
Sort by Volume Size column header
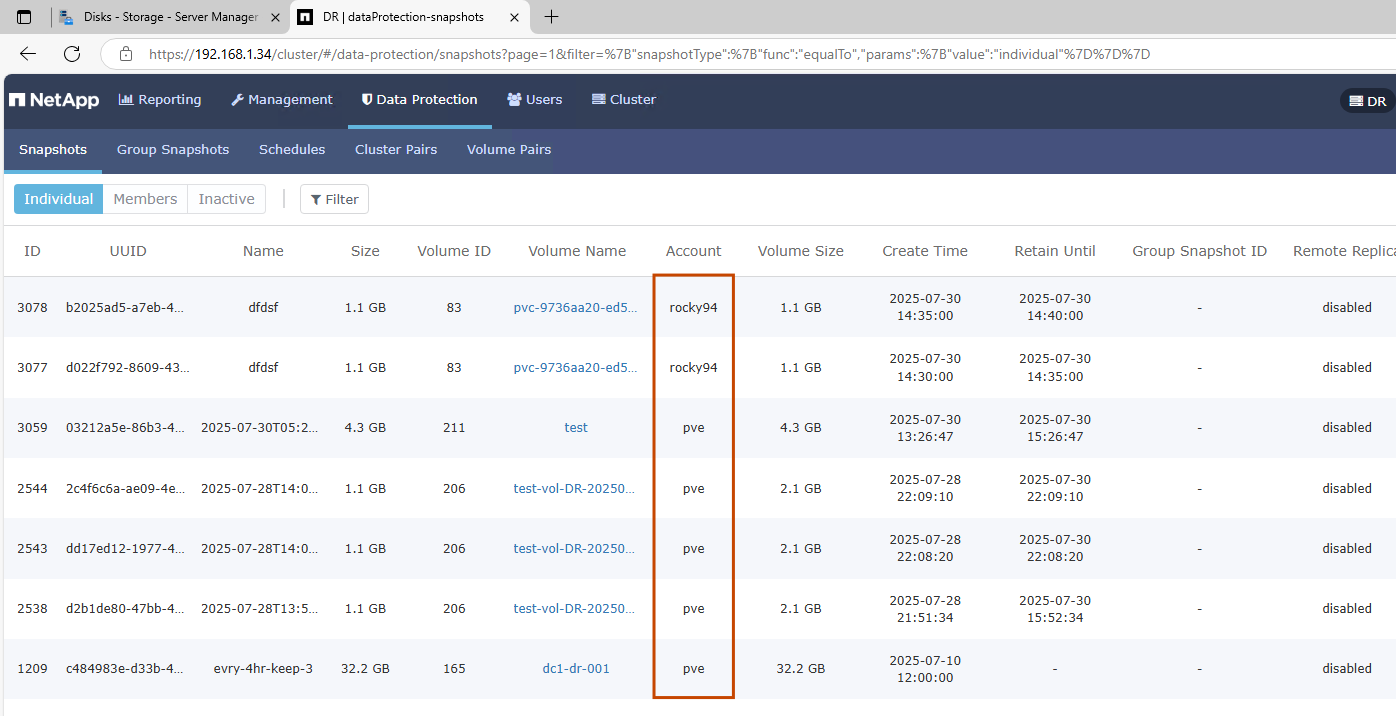tap(801, 251)
